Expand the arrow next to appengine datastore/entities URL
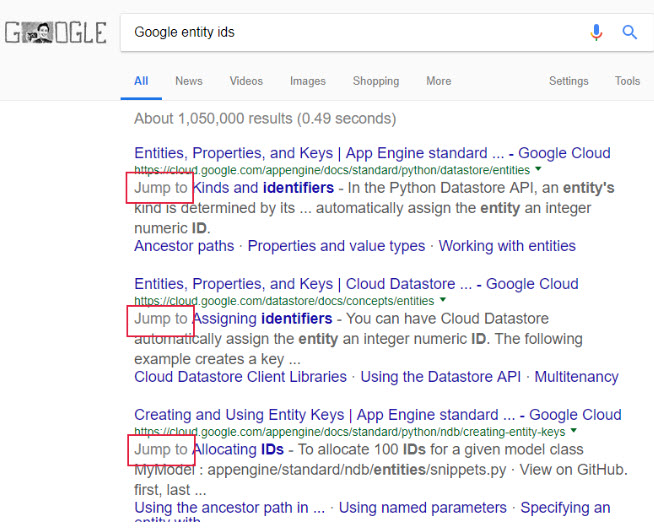 point(538,169)
